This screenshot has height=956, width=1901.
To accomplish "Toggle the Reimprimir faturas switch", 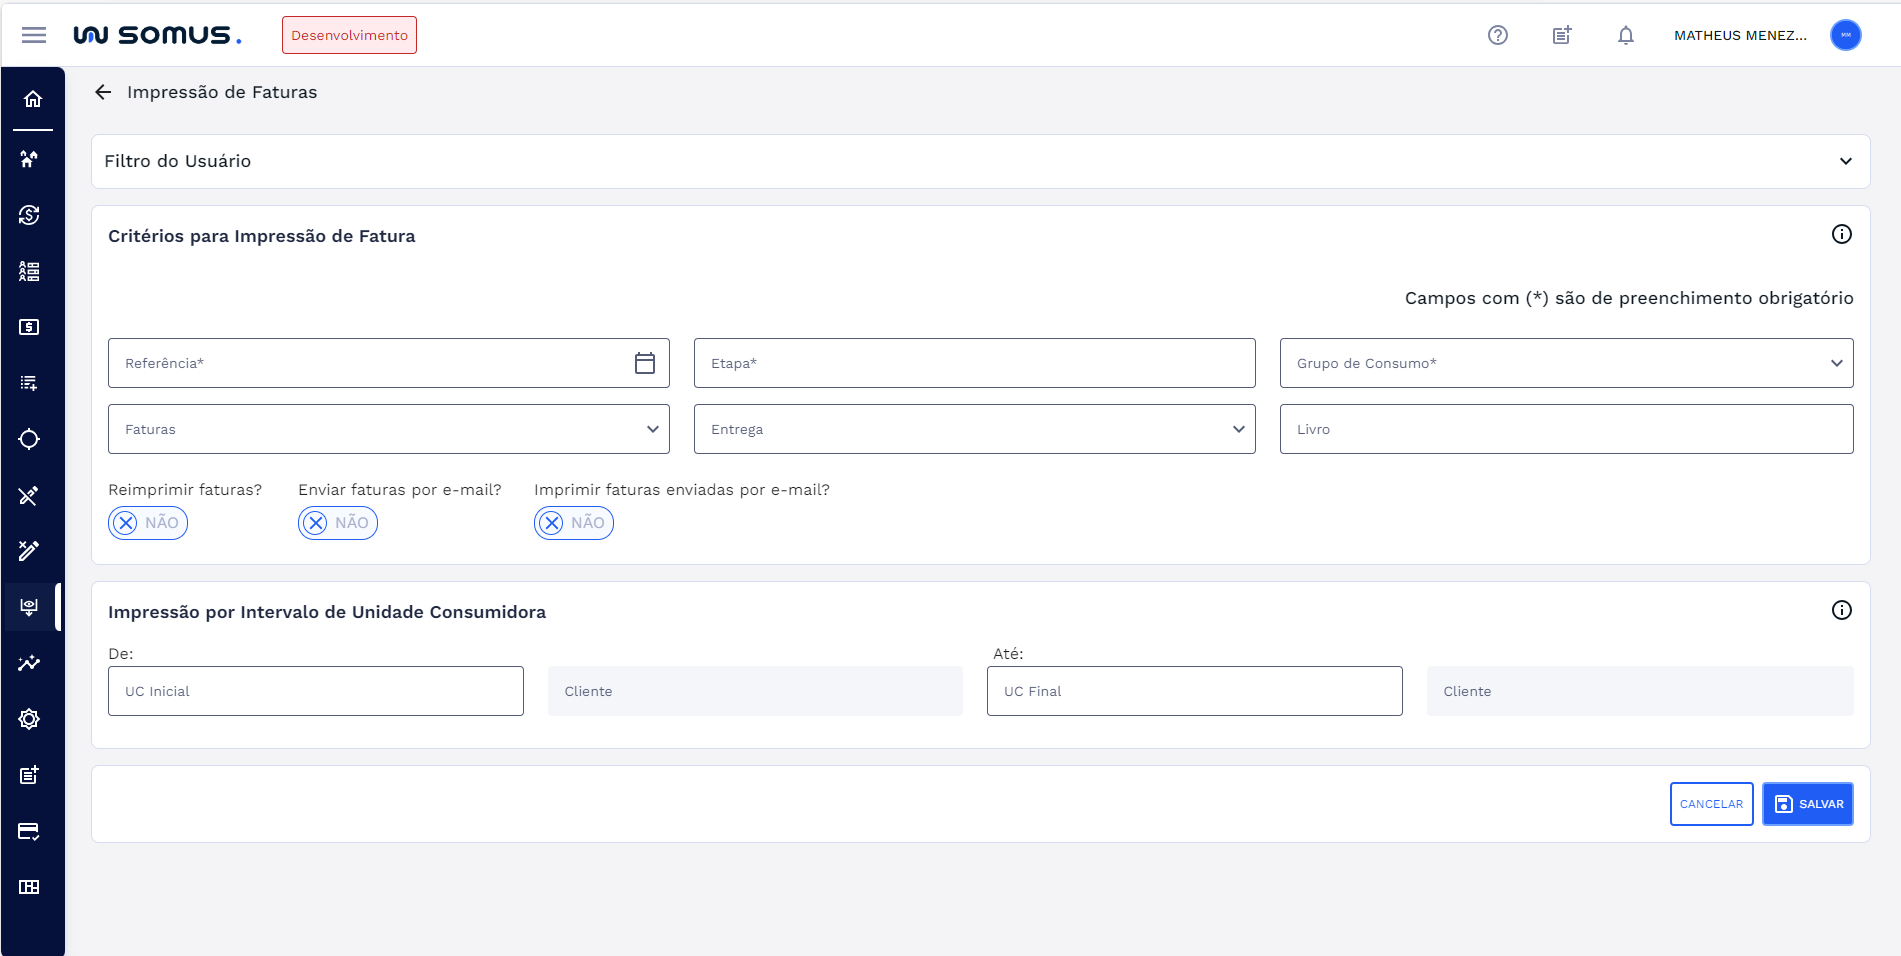I will coord(148,523).
